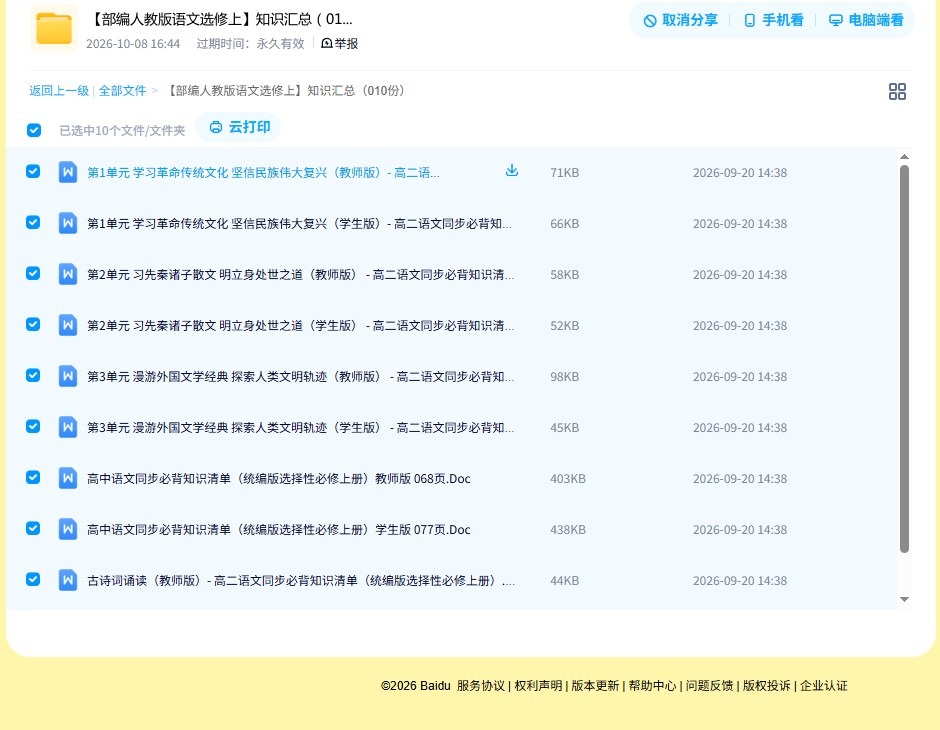Image resolution: width=940 pixels, height=730 pixels.
Task: Uncheck 学生版 077页 file checkbox
Action: pyautogui.click(x=33, y=528)
